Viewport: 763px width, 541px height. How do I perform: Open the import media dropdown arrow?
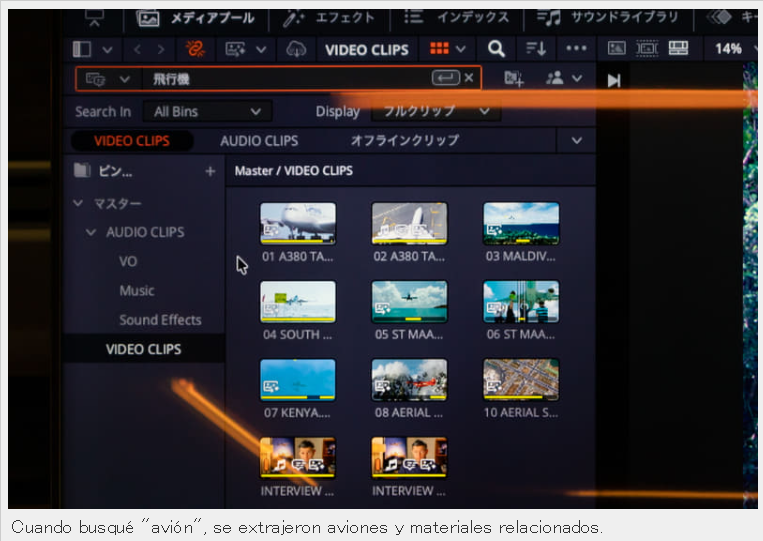(261, 49)
